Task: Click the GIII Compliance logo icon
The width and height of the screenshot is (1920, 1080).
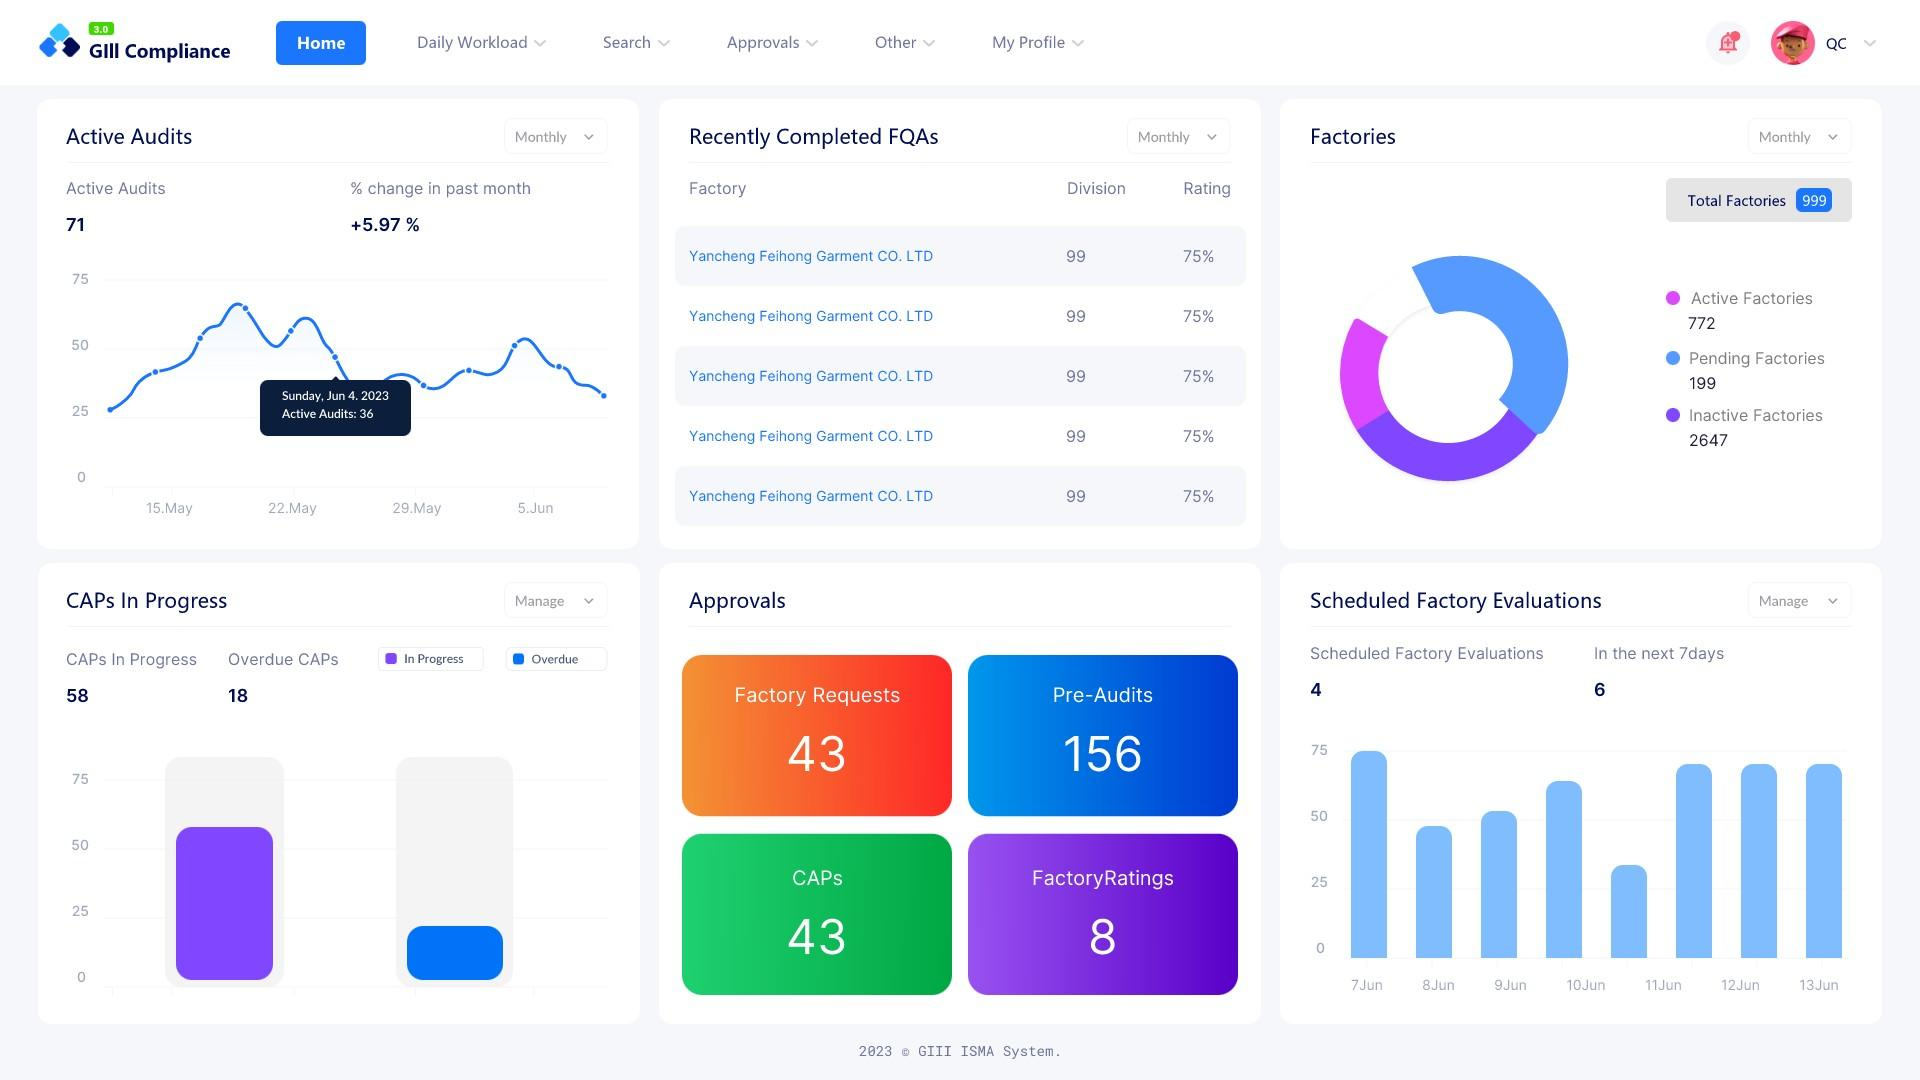Action: point(59,42)
